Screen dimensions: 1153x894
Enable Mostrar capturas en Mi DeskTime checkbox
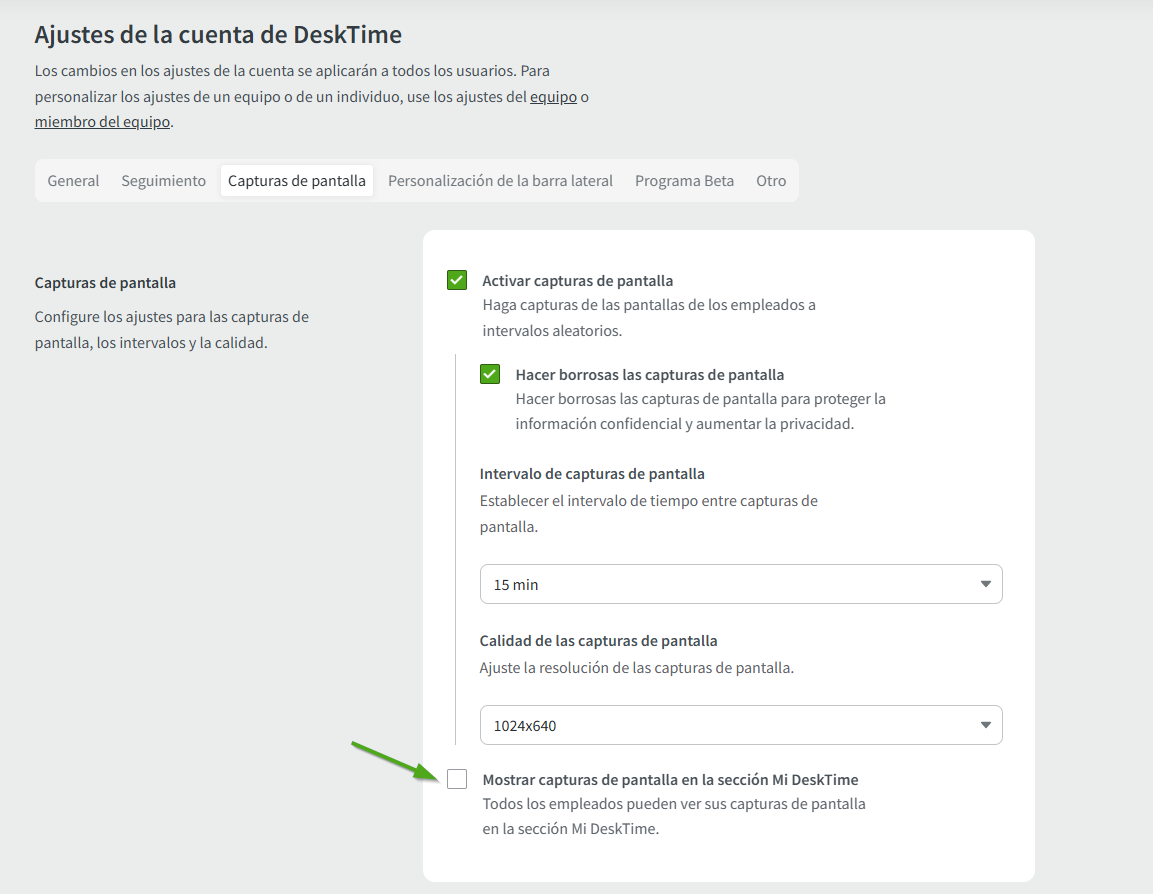pyautogui.click(x=457, y=779)
